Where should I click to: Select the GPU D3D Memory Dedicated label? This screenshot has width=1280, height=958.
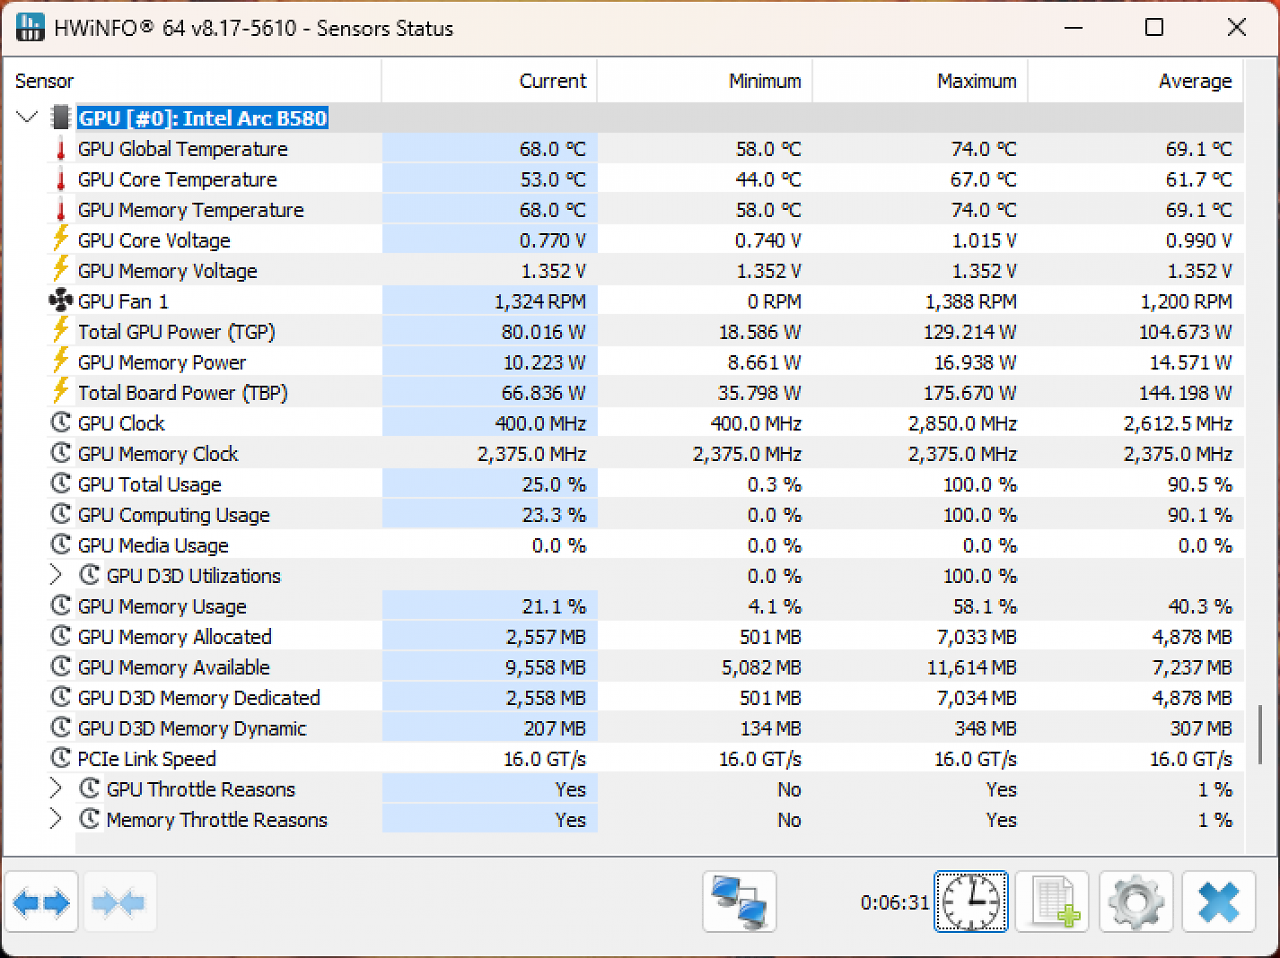pyautogui.click(x=199, y=698)
